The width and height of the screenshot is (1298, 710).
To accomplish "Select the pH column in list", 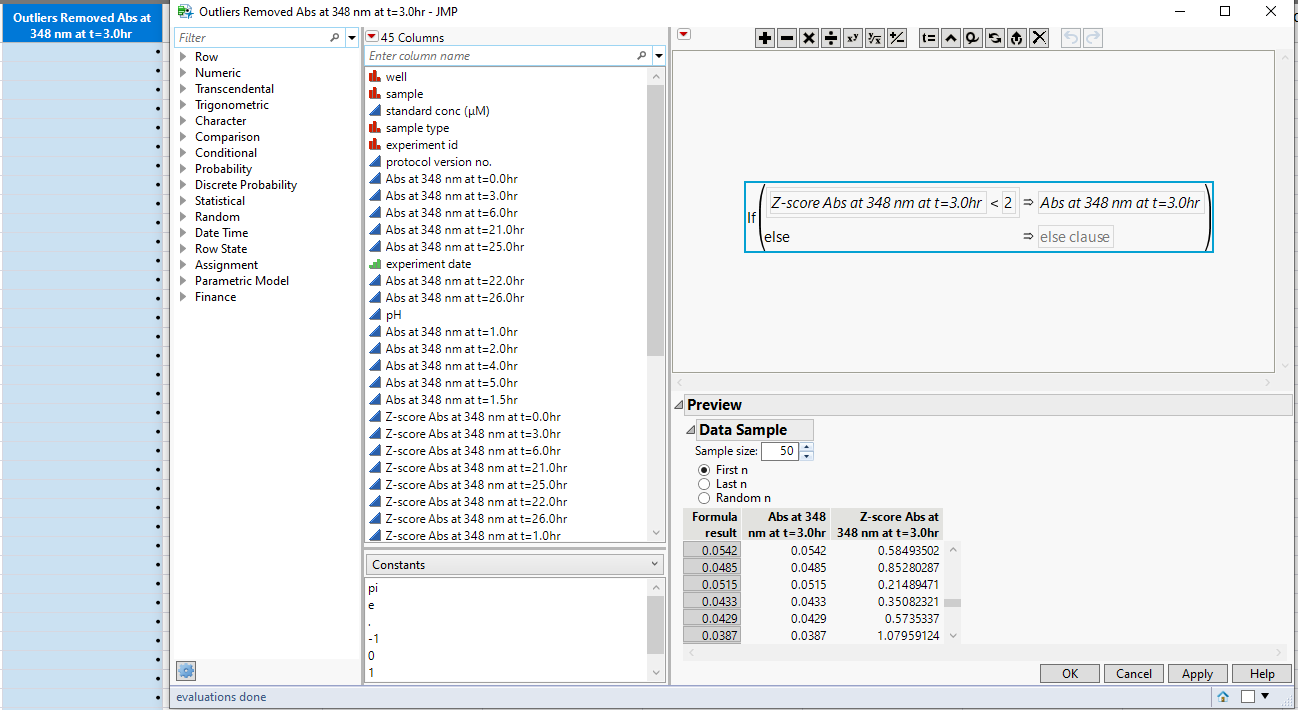I will [393, 315].
